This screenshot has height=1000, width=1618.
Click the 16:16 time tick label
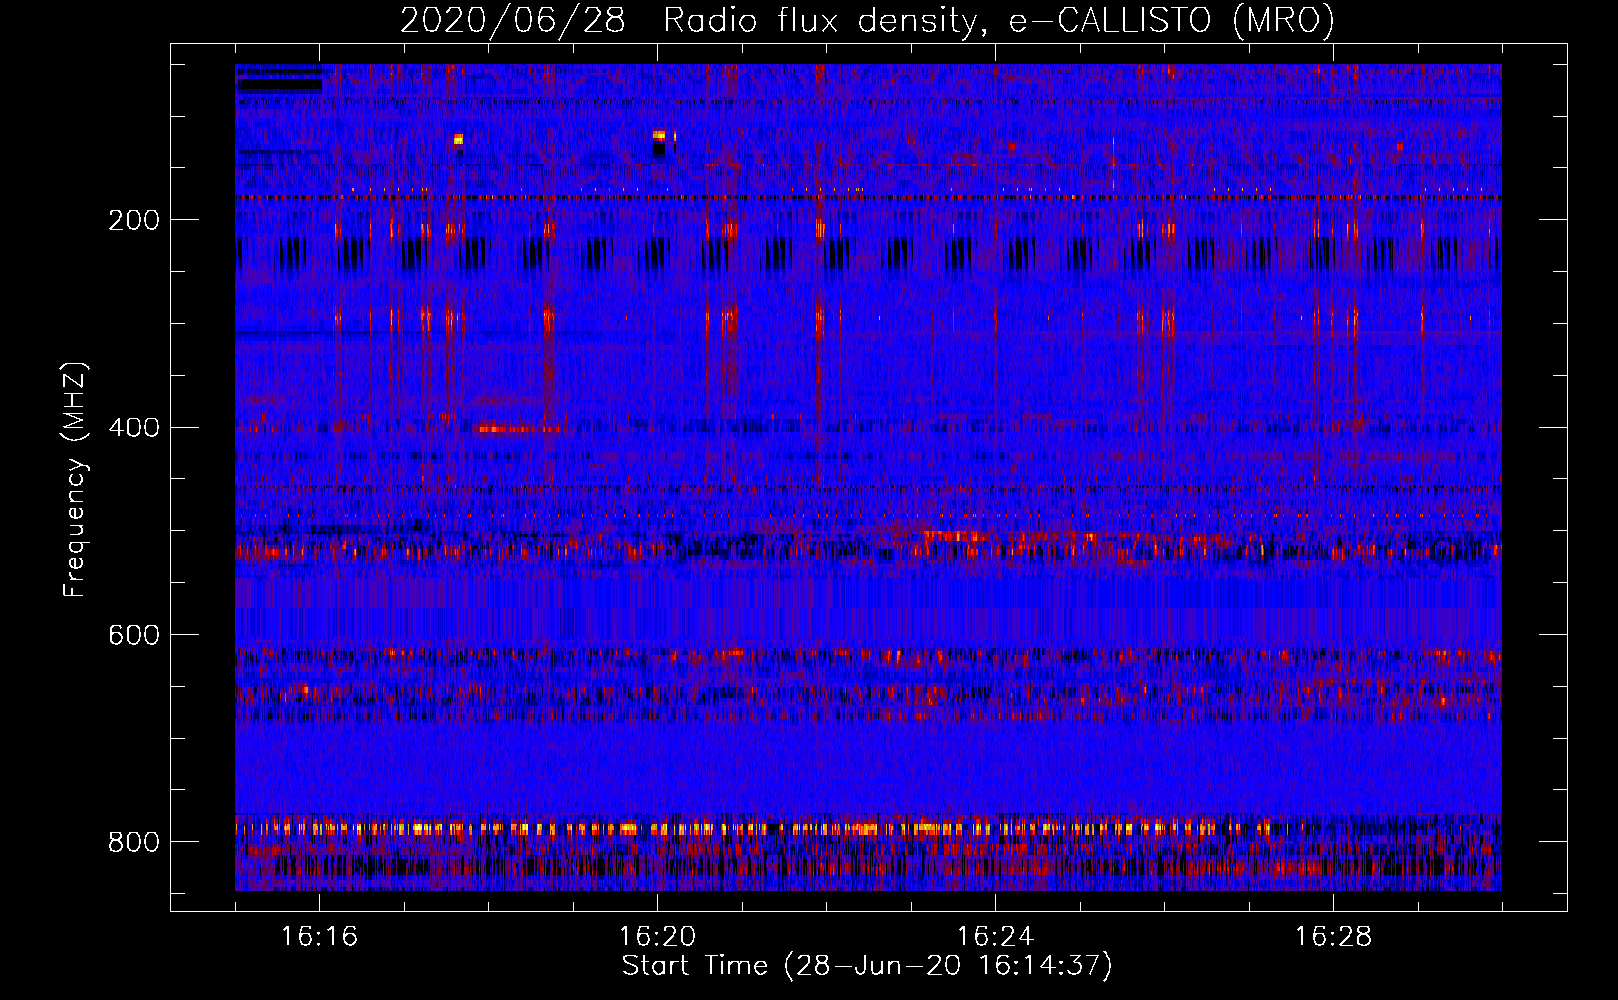[319, 937]
